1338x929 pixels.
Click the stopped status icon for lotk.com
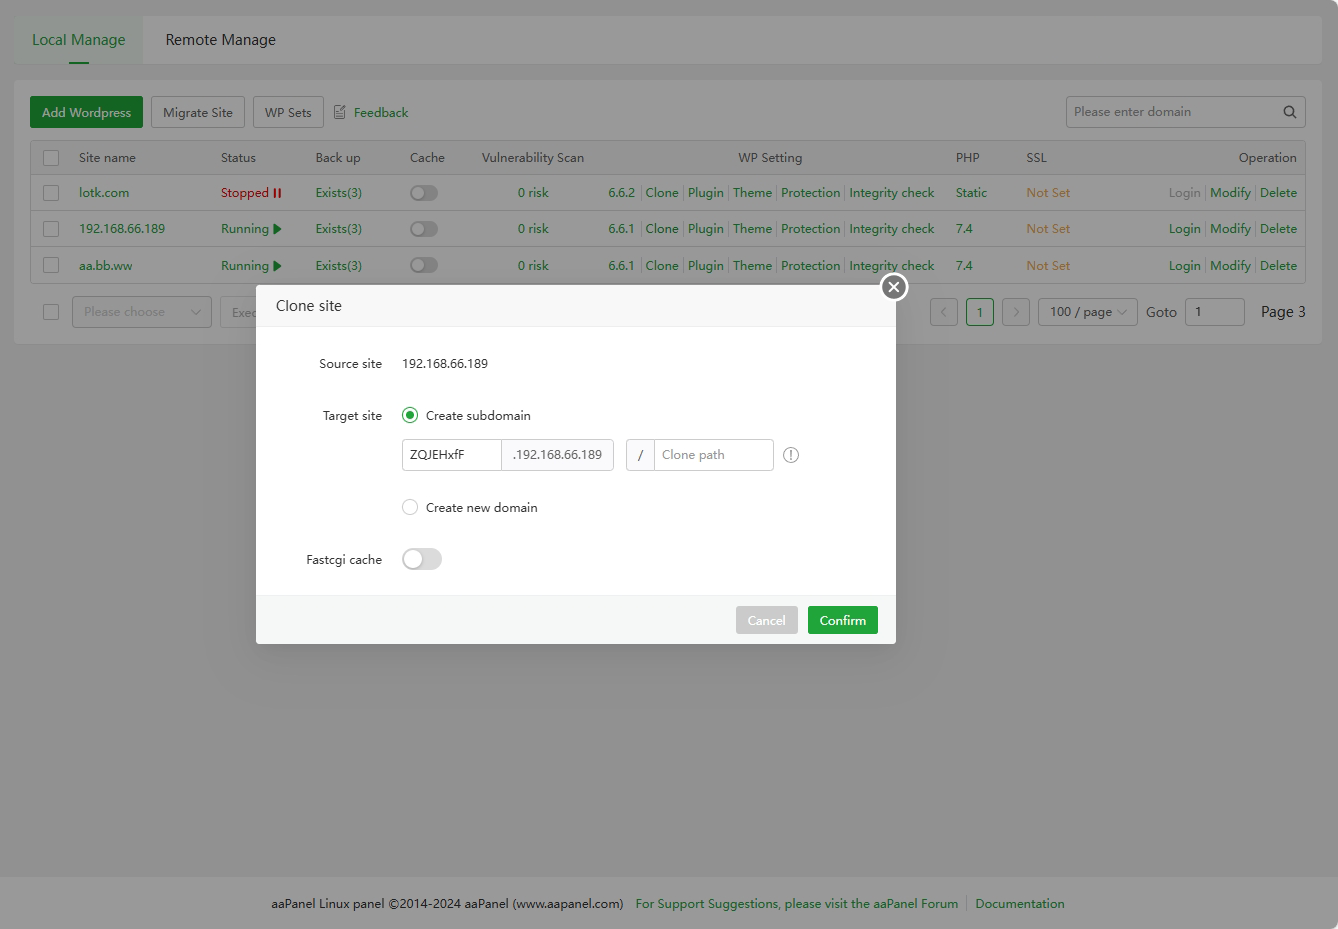point(277,193)
